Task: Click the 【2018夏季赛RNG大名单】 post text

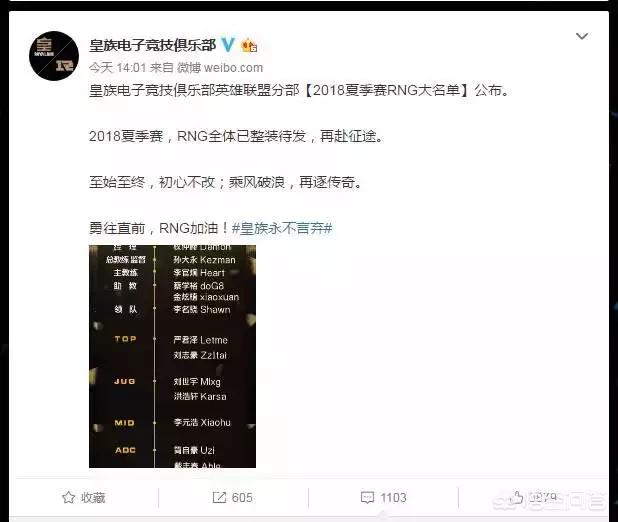Action: [385, 90]
